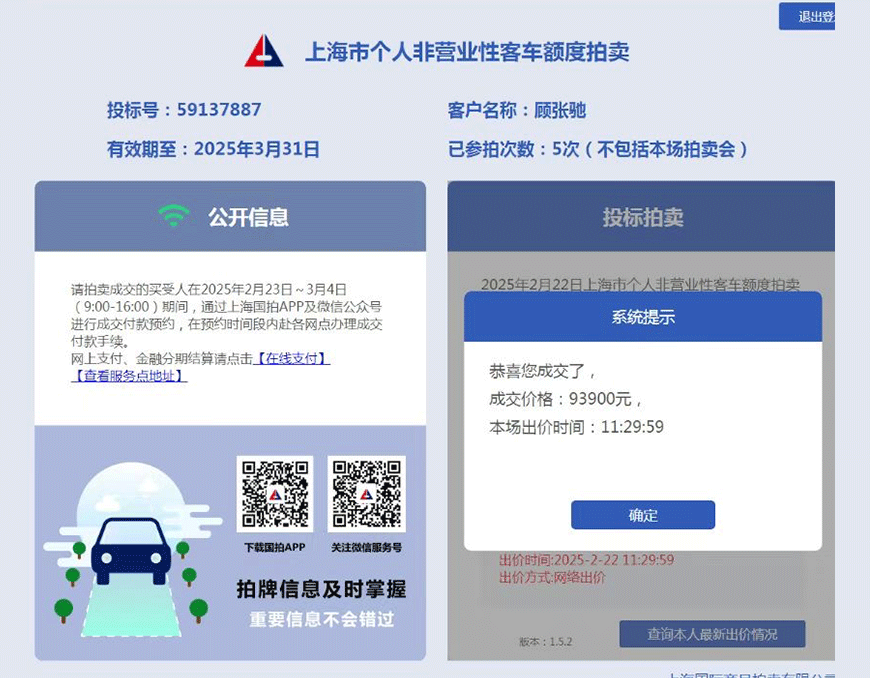Click the 退出登录 logout button
This screenshot has width=870, height=678.
(x=807, y=16)
